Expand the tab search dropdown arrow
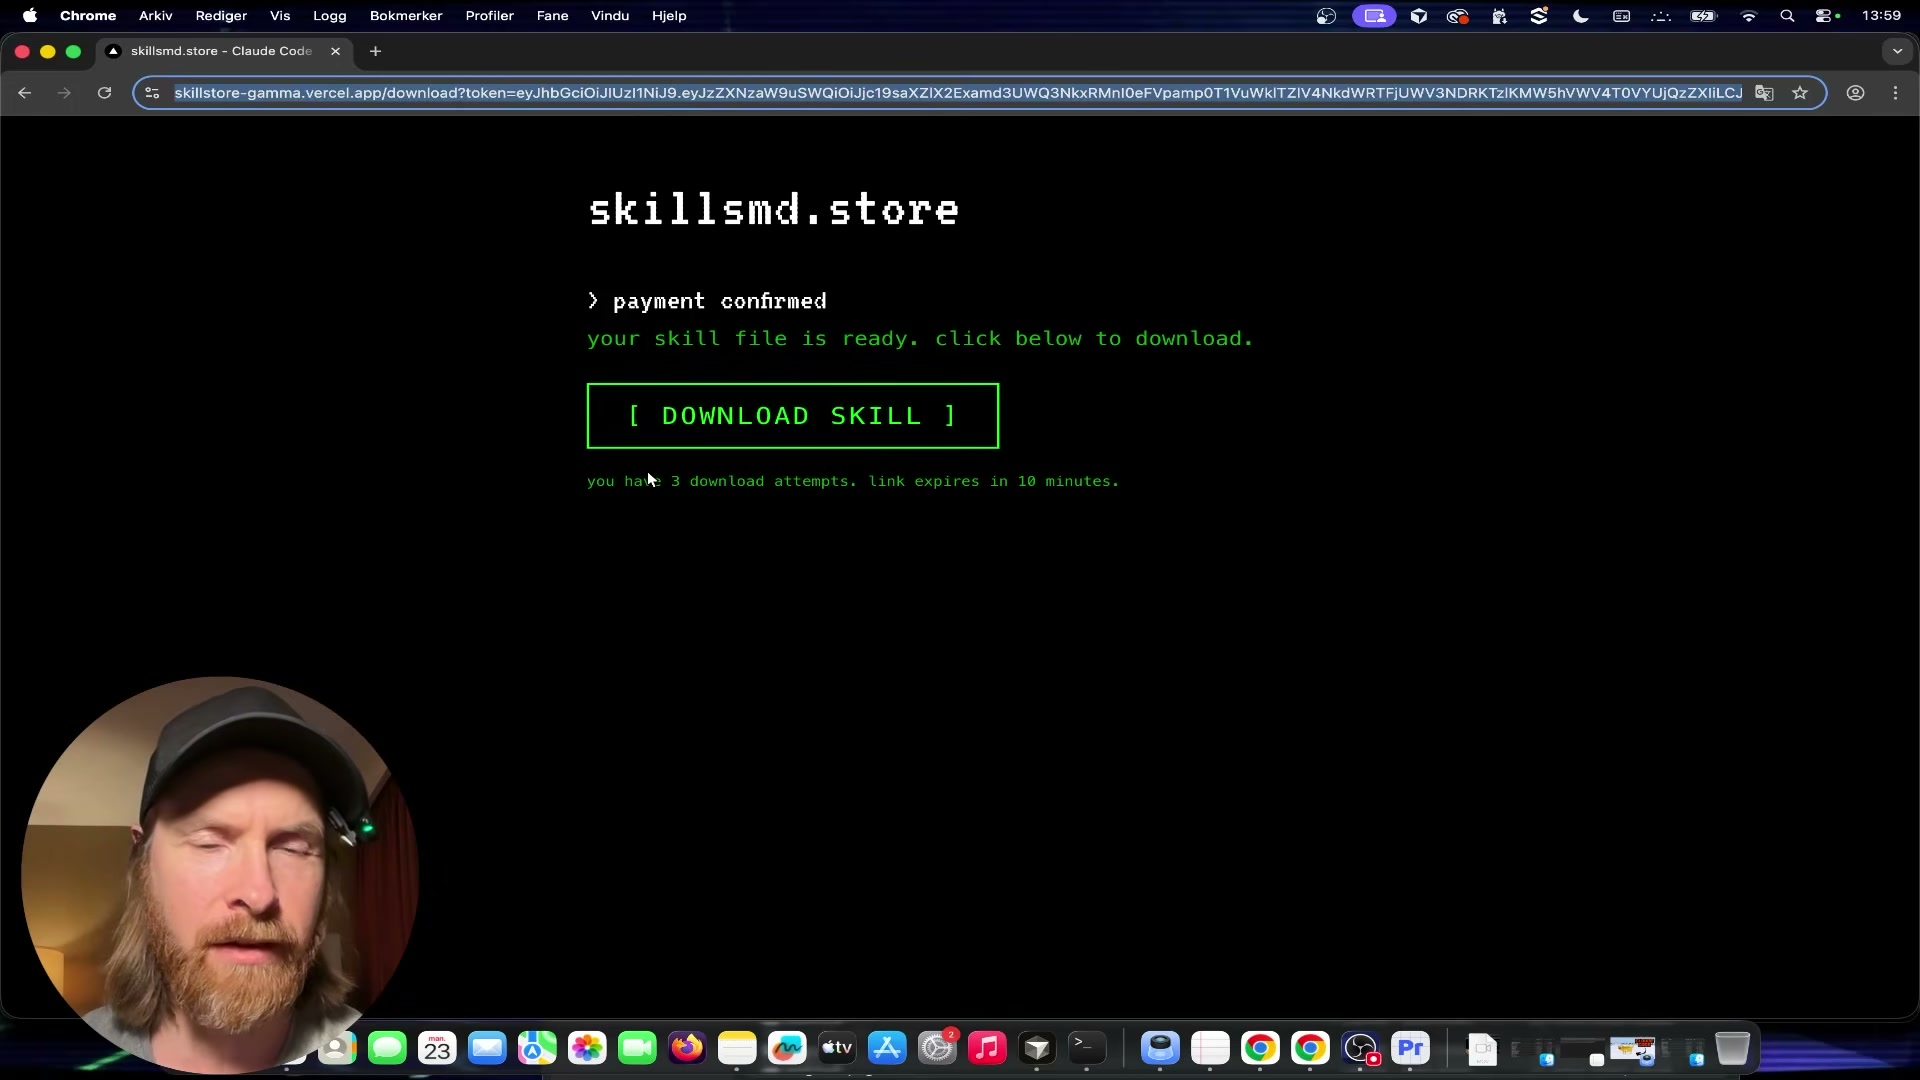1920x1080 pixels. click(x=1897, y=51)
